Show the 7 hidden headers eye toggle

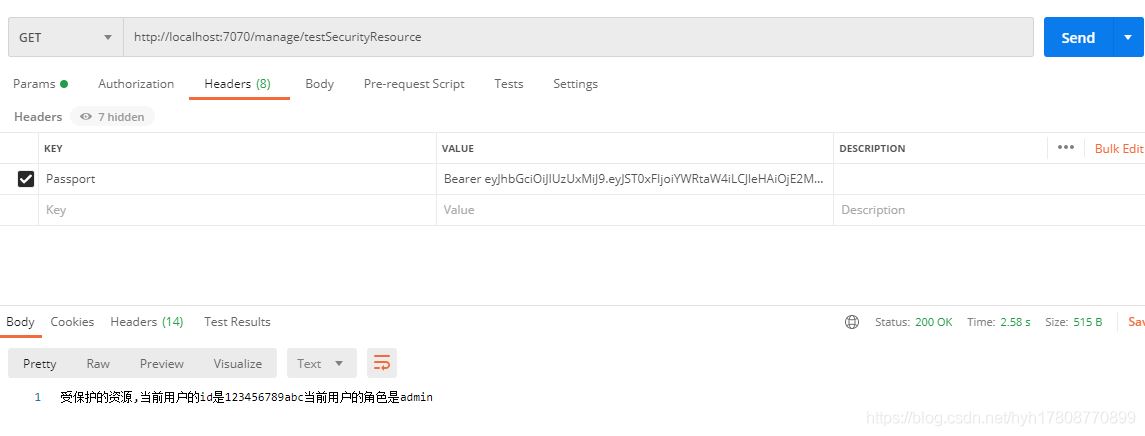tap(112, 117)
